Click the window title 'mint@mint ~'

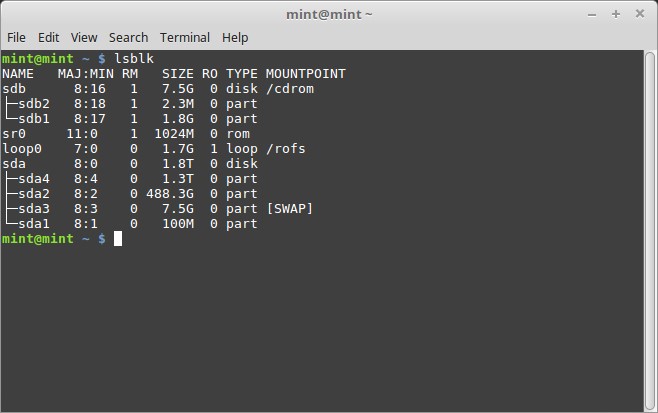click(x=328, y=14)
